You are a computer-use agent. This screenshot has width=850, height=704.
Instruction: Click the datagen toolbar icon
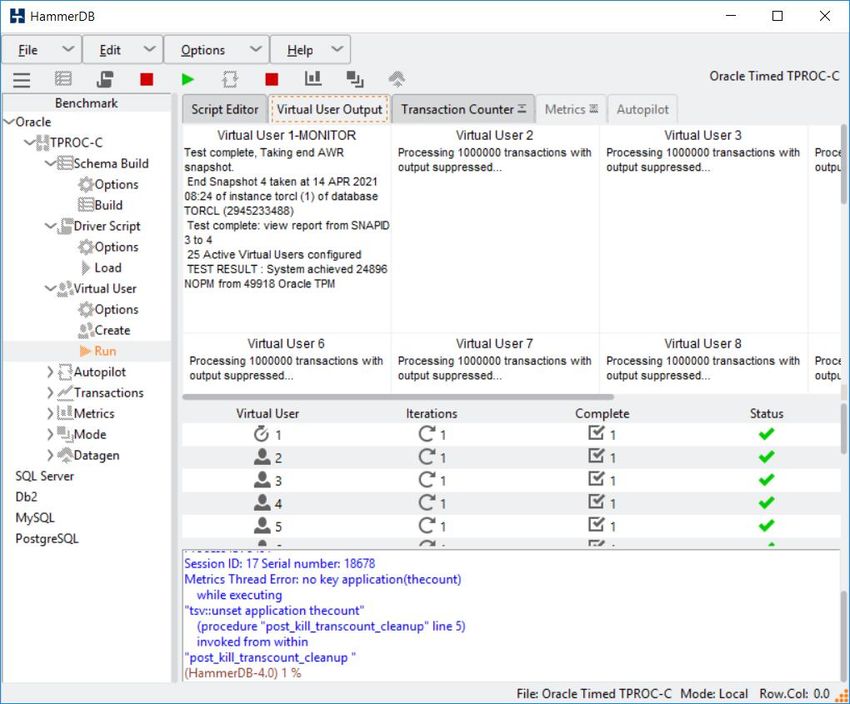397,80
